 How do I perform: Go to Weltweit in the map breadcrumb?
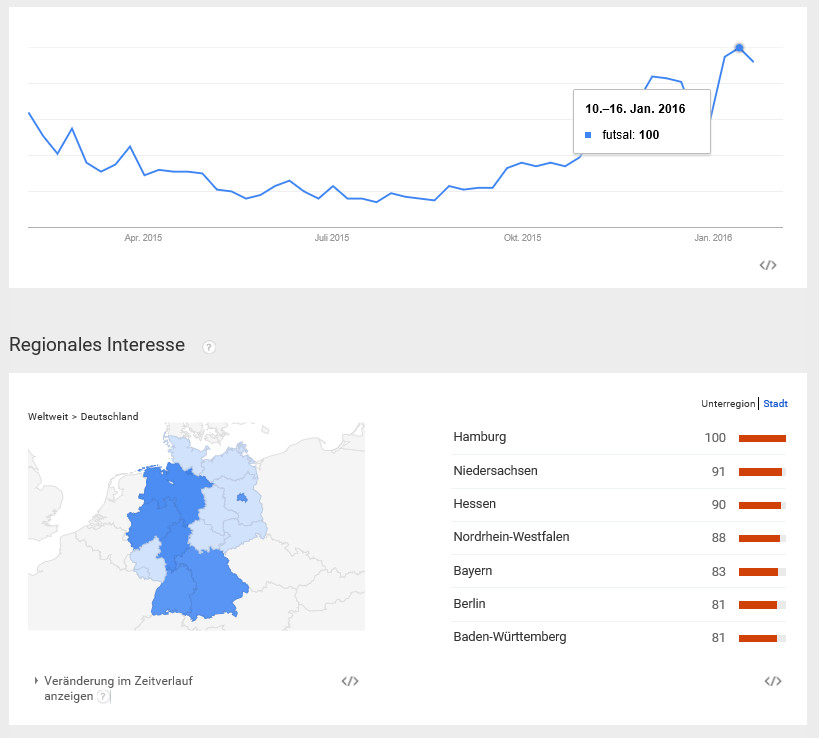click(x=47, y=416)
